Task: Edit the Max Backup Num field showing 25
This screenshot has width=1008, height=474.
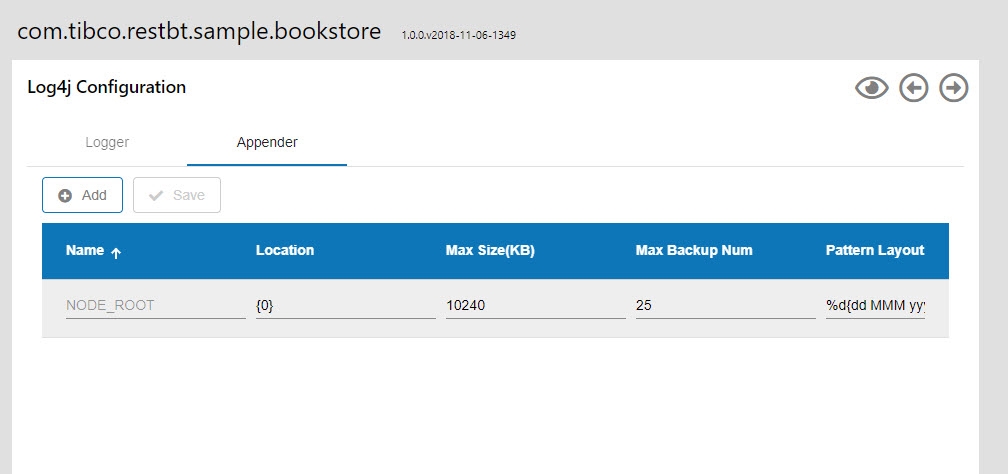Action: pyautogui.click(x=726, y=306)
